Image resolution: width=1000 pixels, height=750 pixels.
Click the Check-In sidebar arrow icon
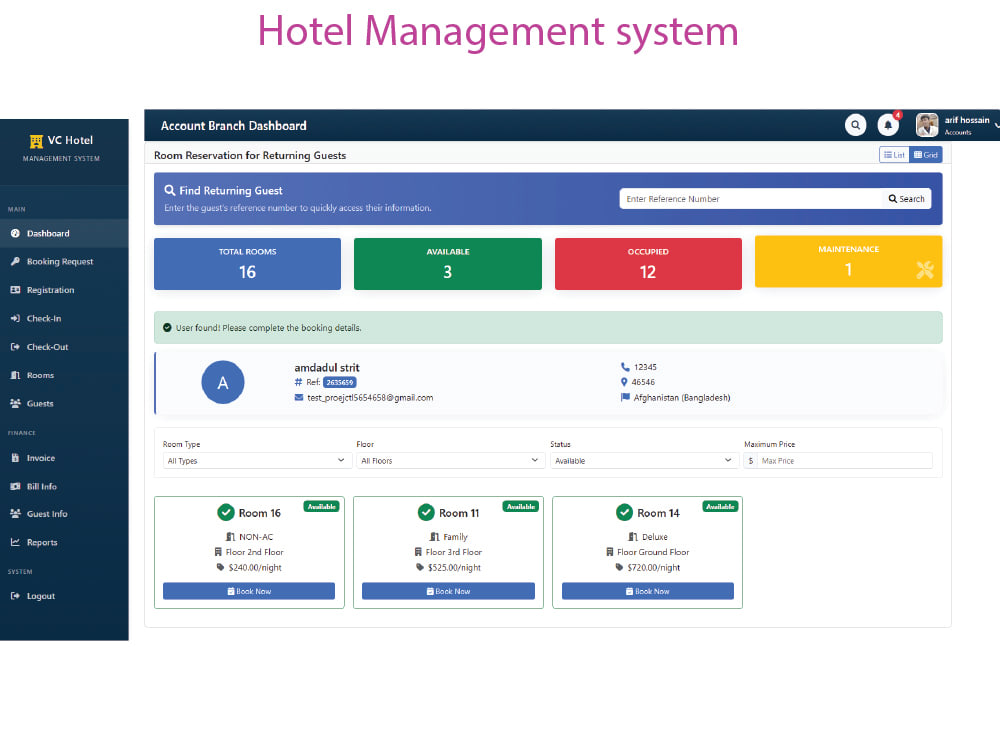click(15, 318)
